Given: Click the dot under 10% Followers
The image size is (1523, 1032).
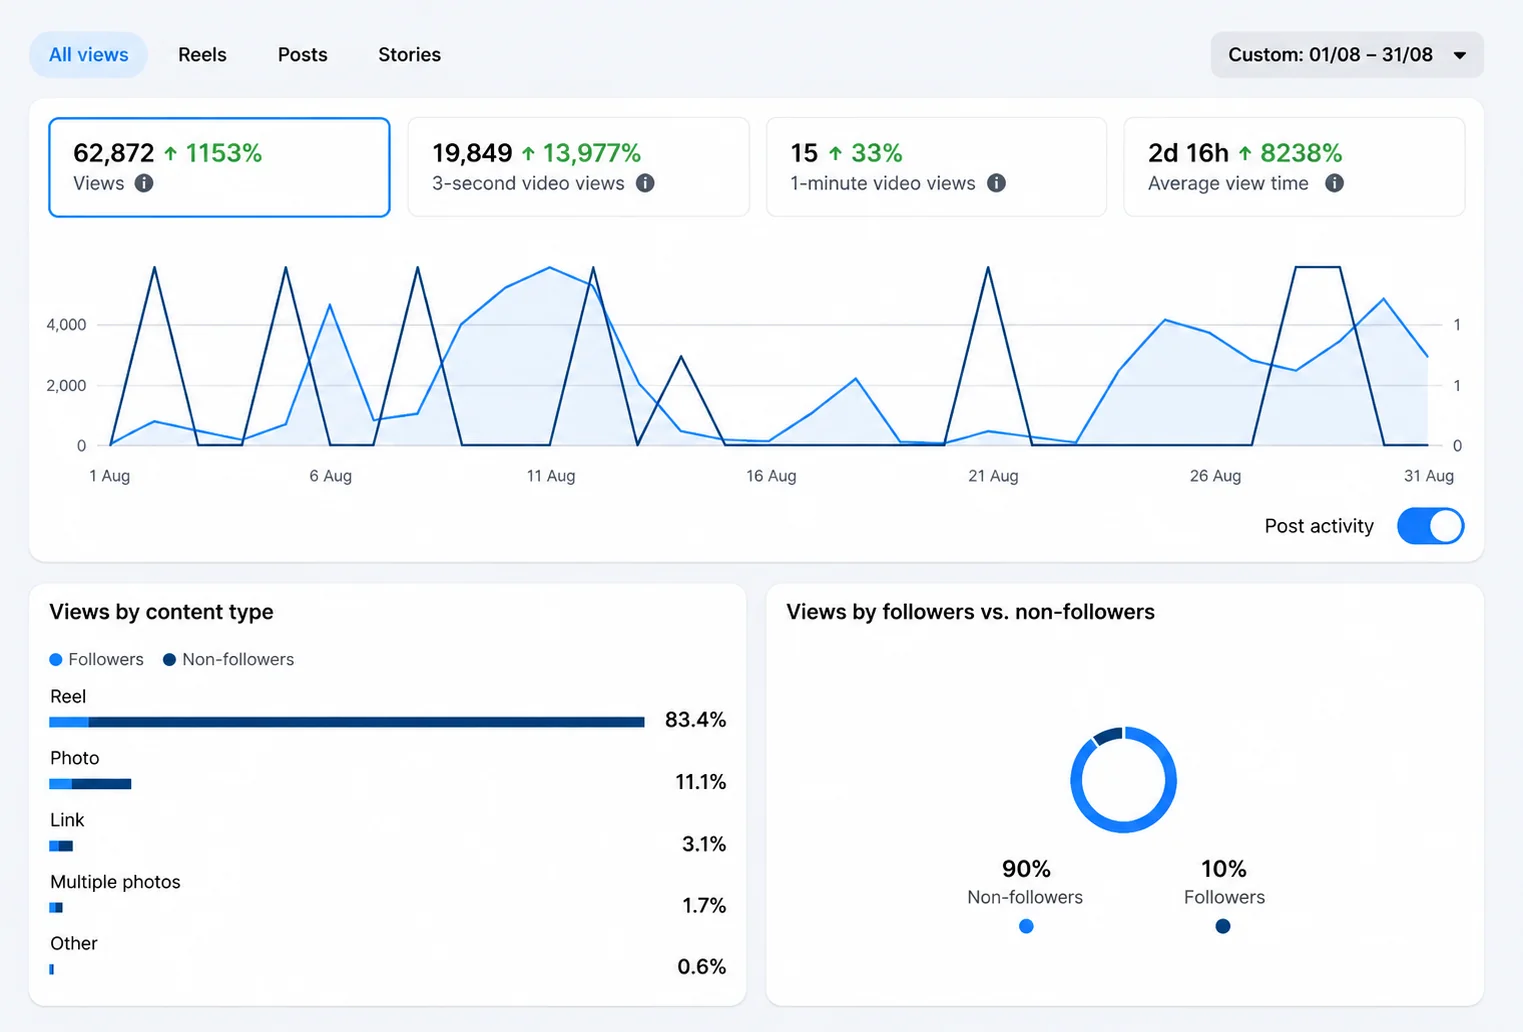Looking at the screenshot, I should coord(1223,926).
